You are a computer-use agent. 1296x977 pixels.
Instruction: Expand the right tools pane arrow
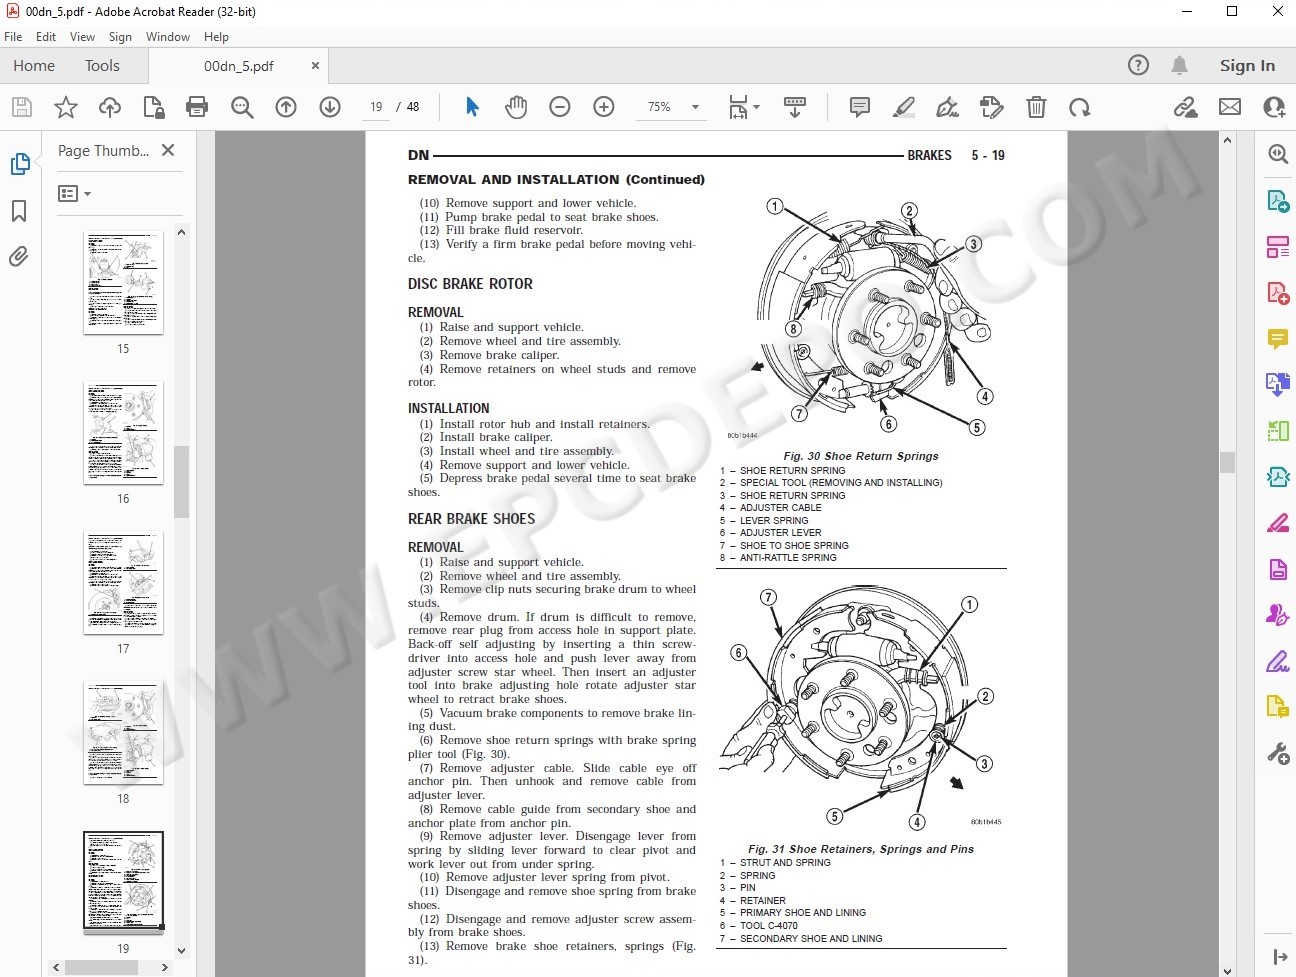pyautogui.click(x=1279, y=957)
